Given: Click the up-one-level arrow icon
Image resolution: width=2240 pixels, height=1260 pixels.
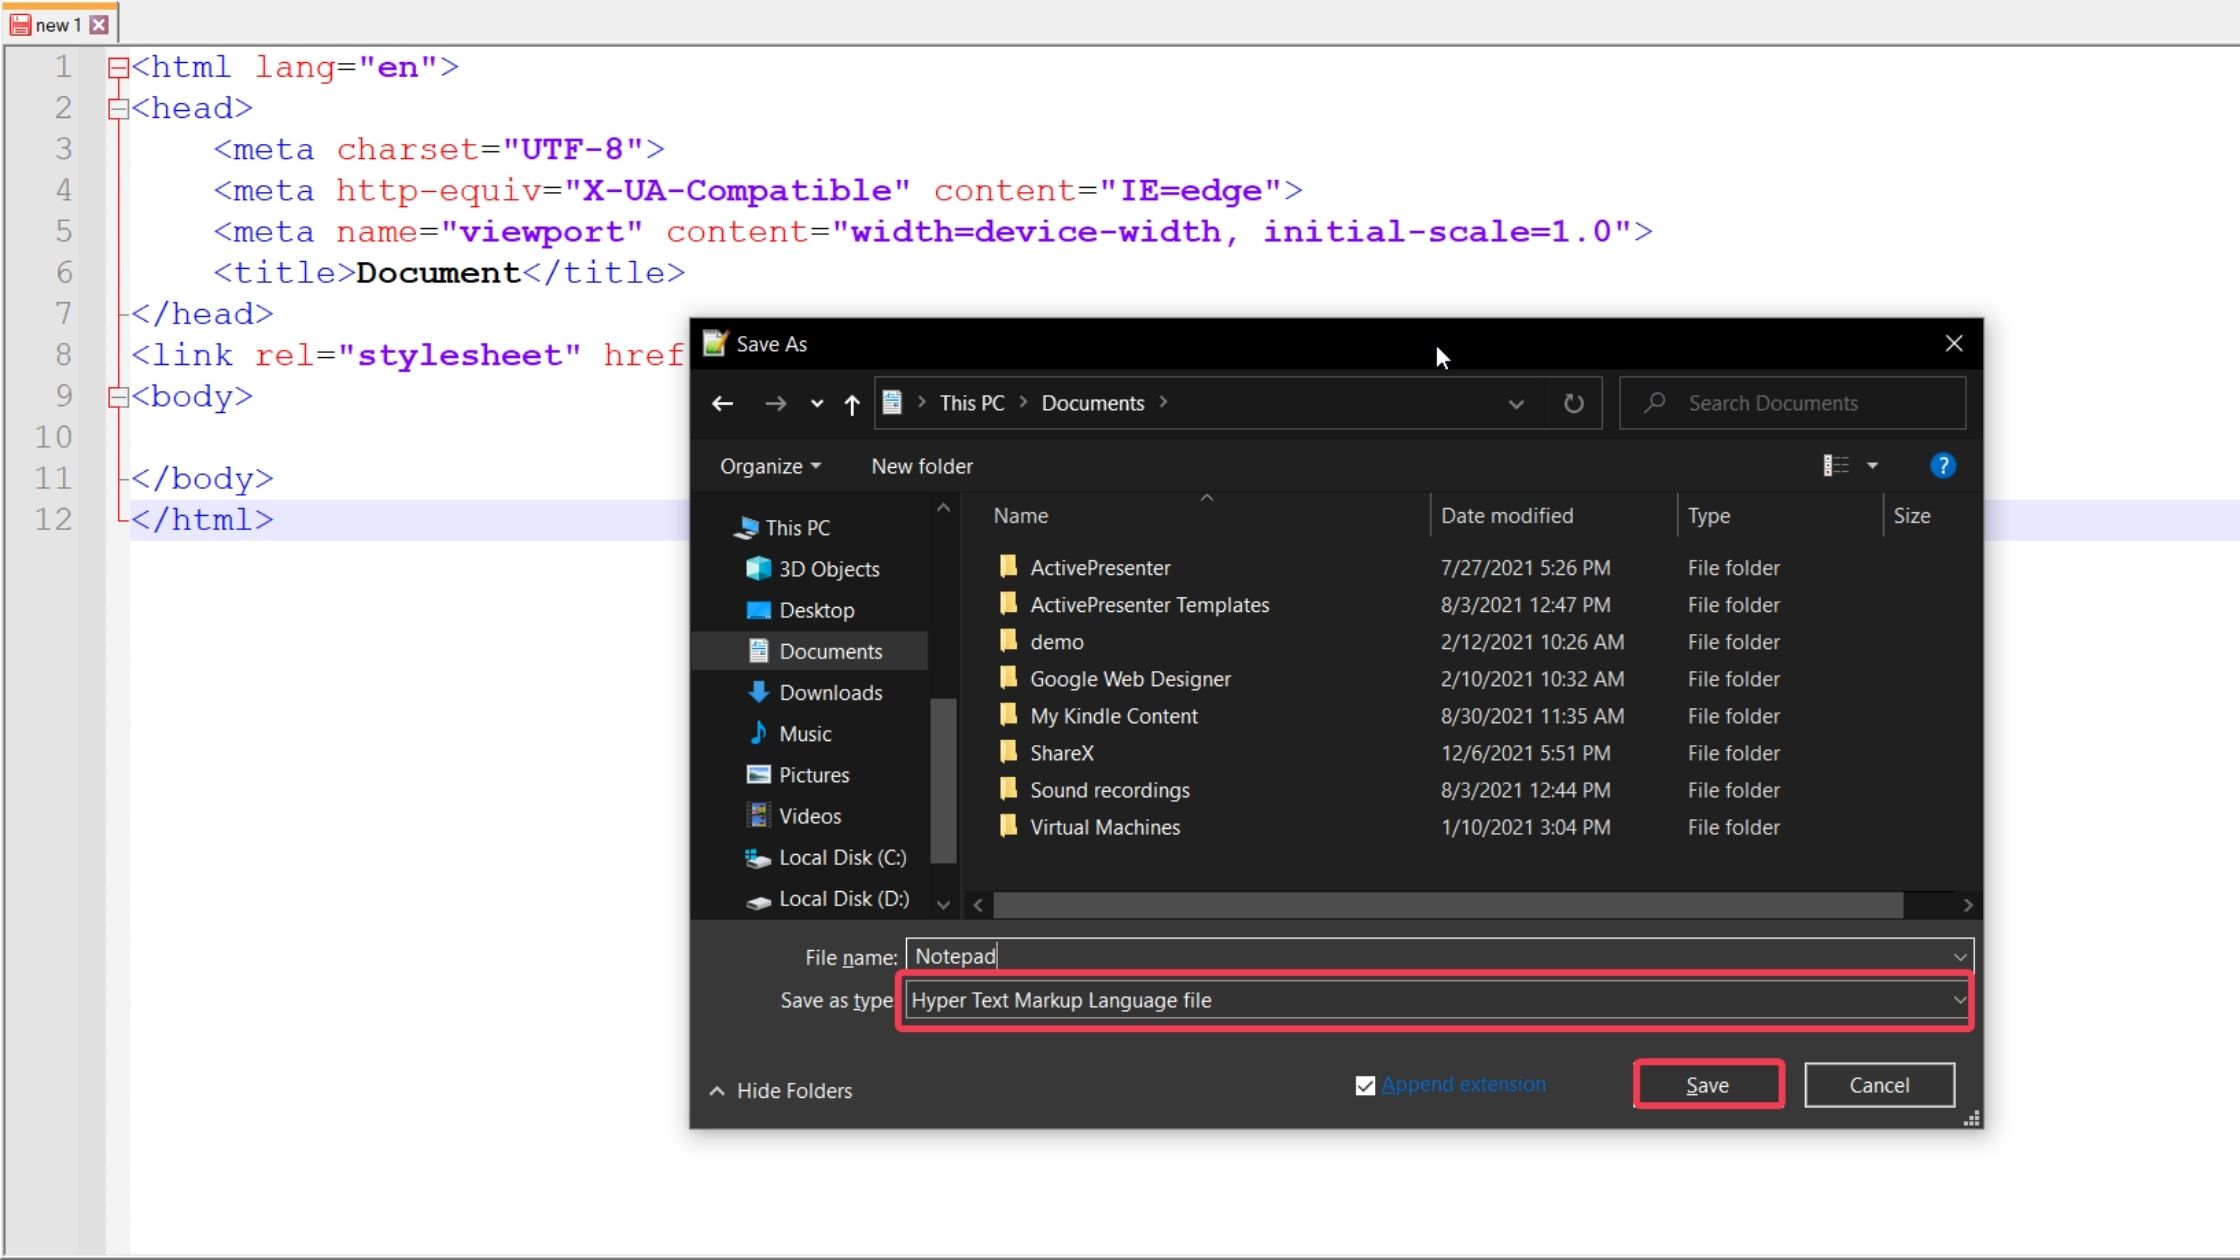Looking at the screenshot, I should tap(851, 404).
